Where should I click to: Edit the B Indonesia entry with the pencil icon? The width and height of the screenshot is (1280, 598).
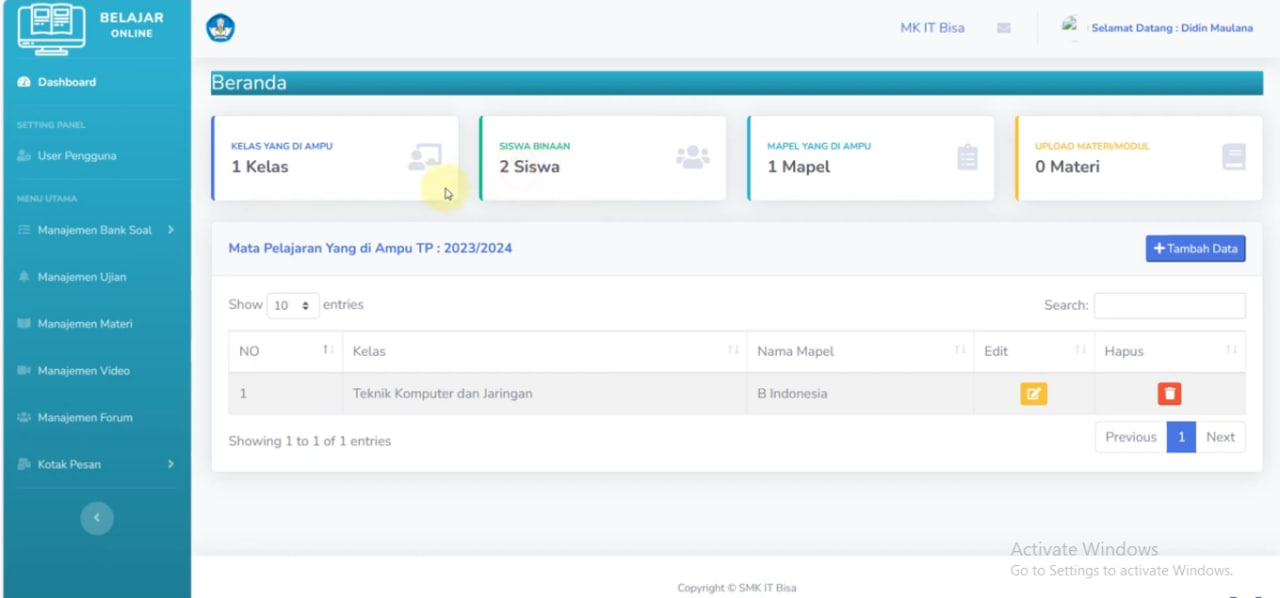(x=1033, y=393)
